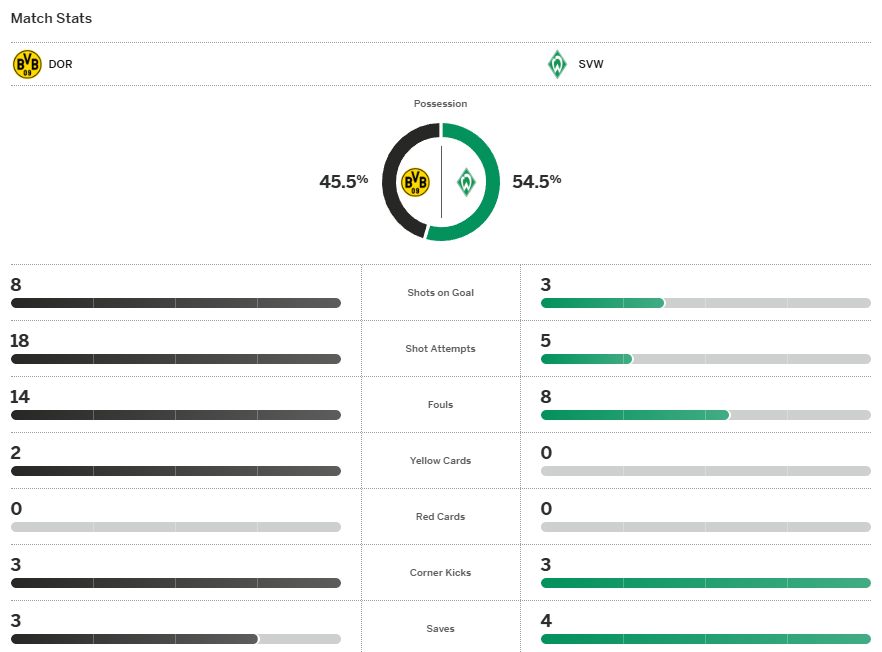Click Werder's Shots on Goal green bar
This screenshot has width=882, height=652.
[602, 303]
